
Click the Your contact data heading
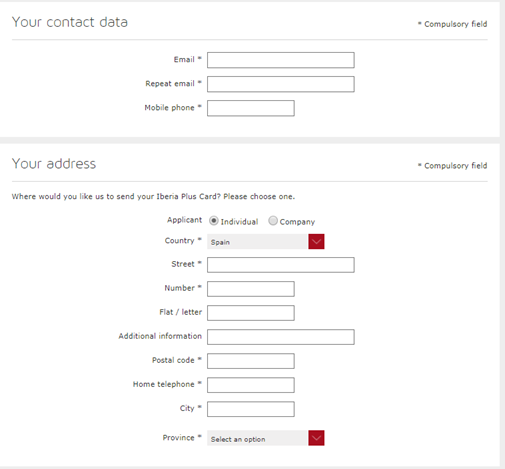click(70, 22)
